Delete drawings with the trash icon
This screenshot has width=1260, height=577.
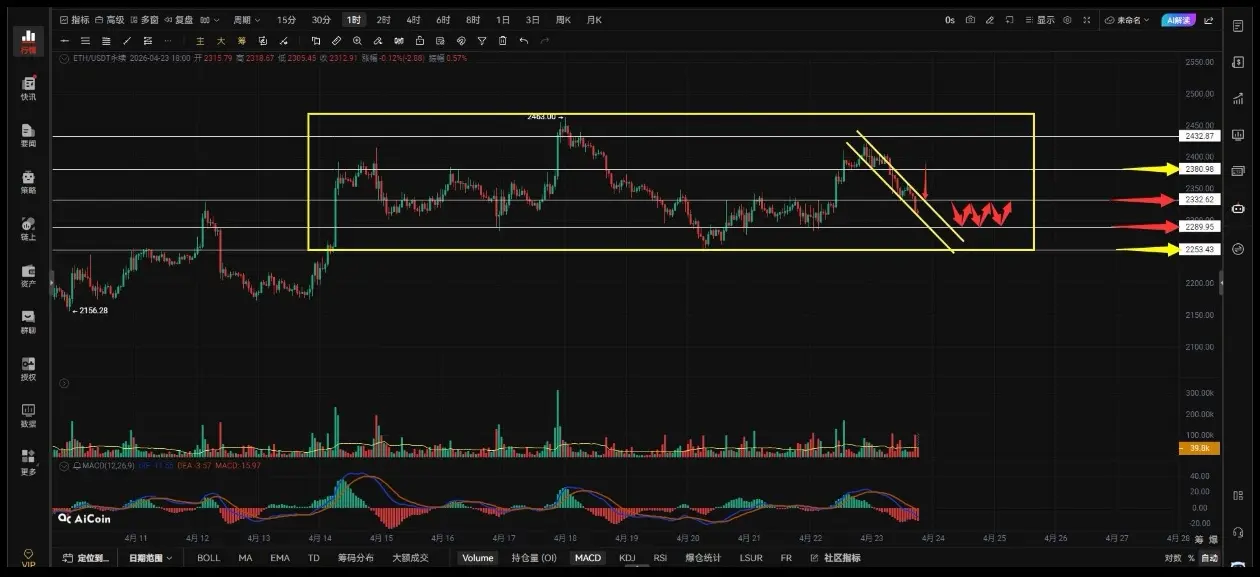click(x=503, y=41)
